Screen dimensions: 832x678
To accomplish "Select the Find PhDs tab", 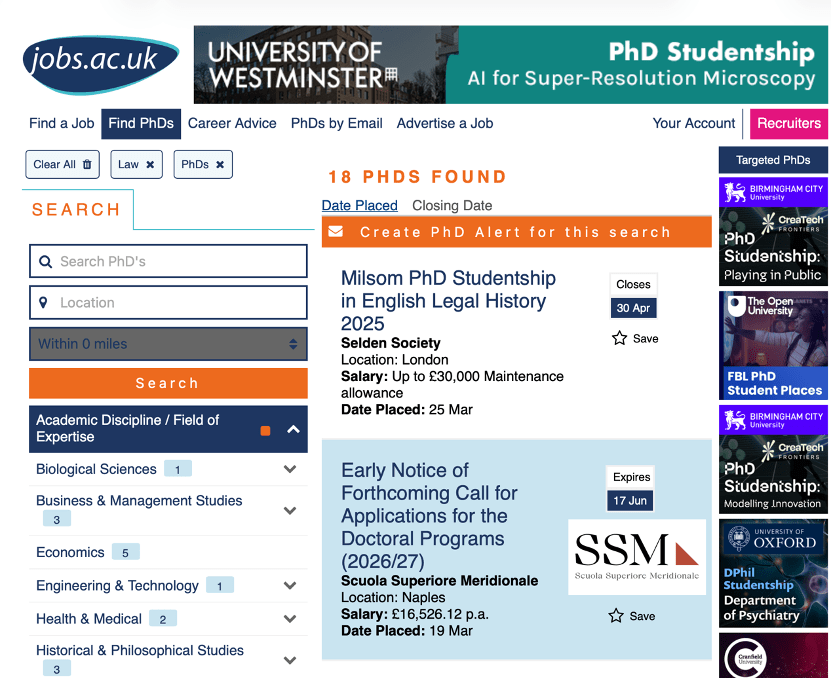I will (141, 124).
